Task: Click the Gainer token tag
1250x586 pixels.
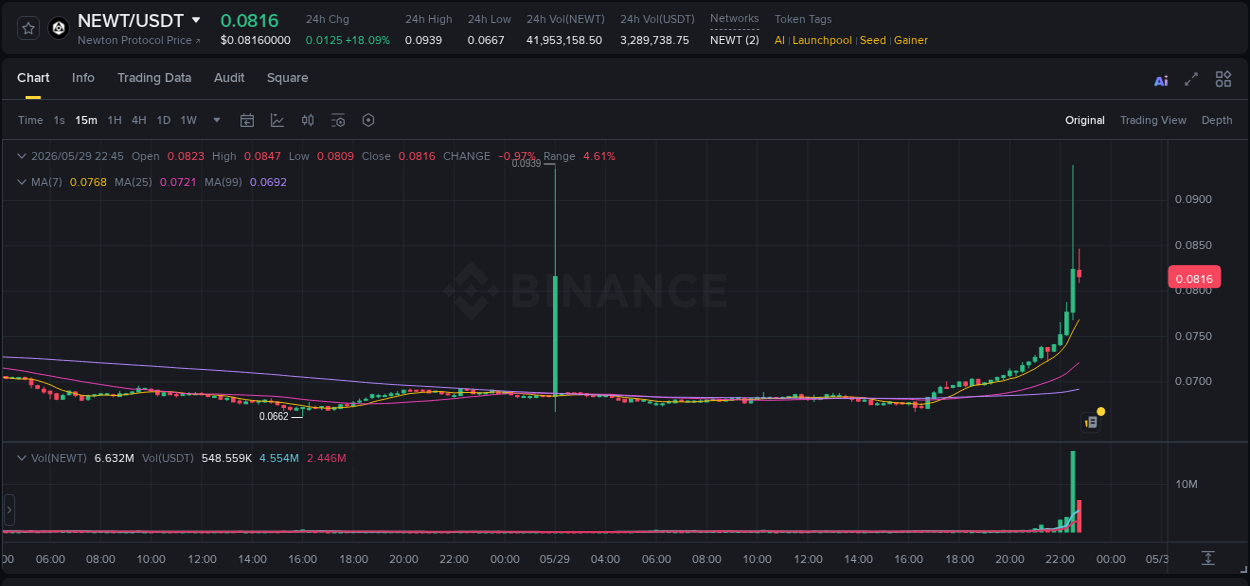Action: click(911, 40)
